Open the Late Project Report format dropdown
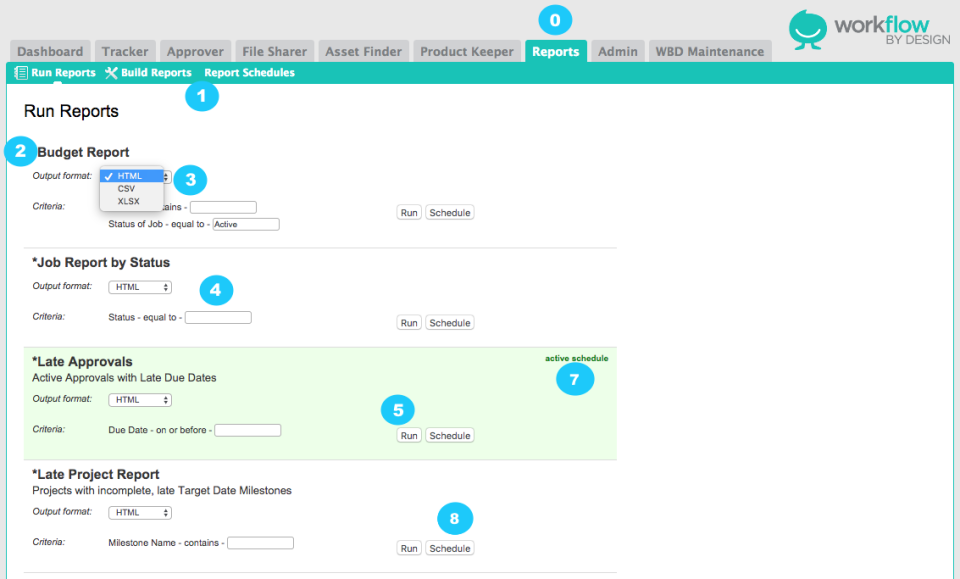The height and width of the screenshot is (579, 960). pyautogui.click(x=139, y=512)
